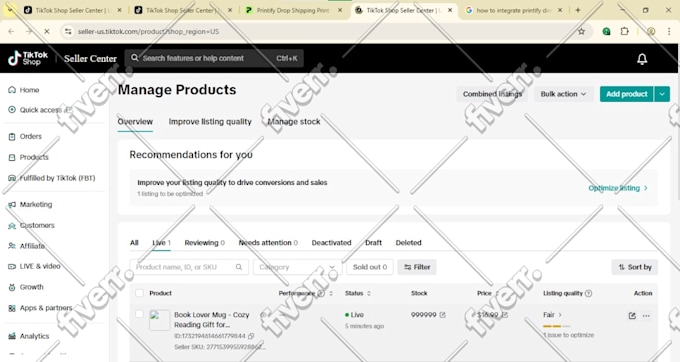Expand Fair listing quality details
This screenshot has height=362, width=680.
[x=552, y=315]
